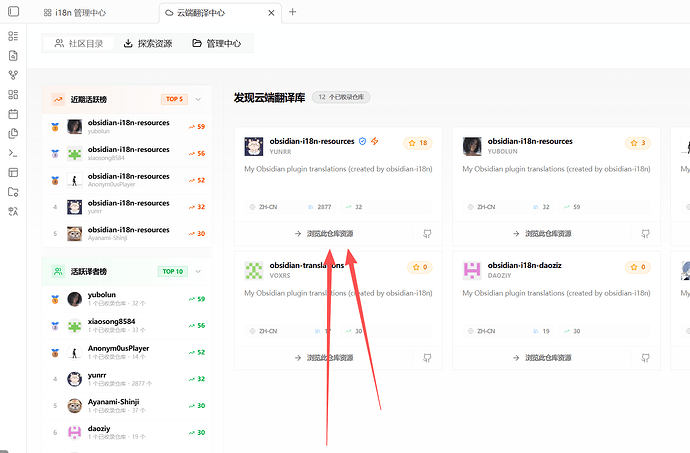Open Anonym0usPlayer's obsidian-i18n-resources ranking row
The width and height of the screenshot is (690, 453).
pyautogui.click(x=127, y=180)
